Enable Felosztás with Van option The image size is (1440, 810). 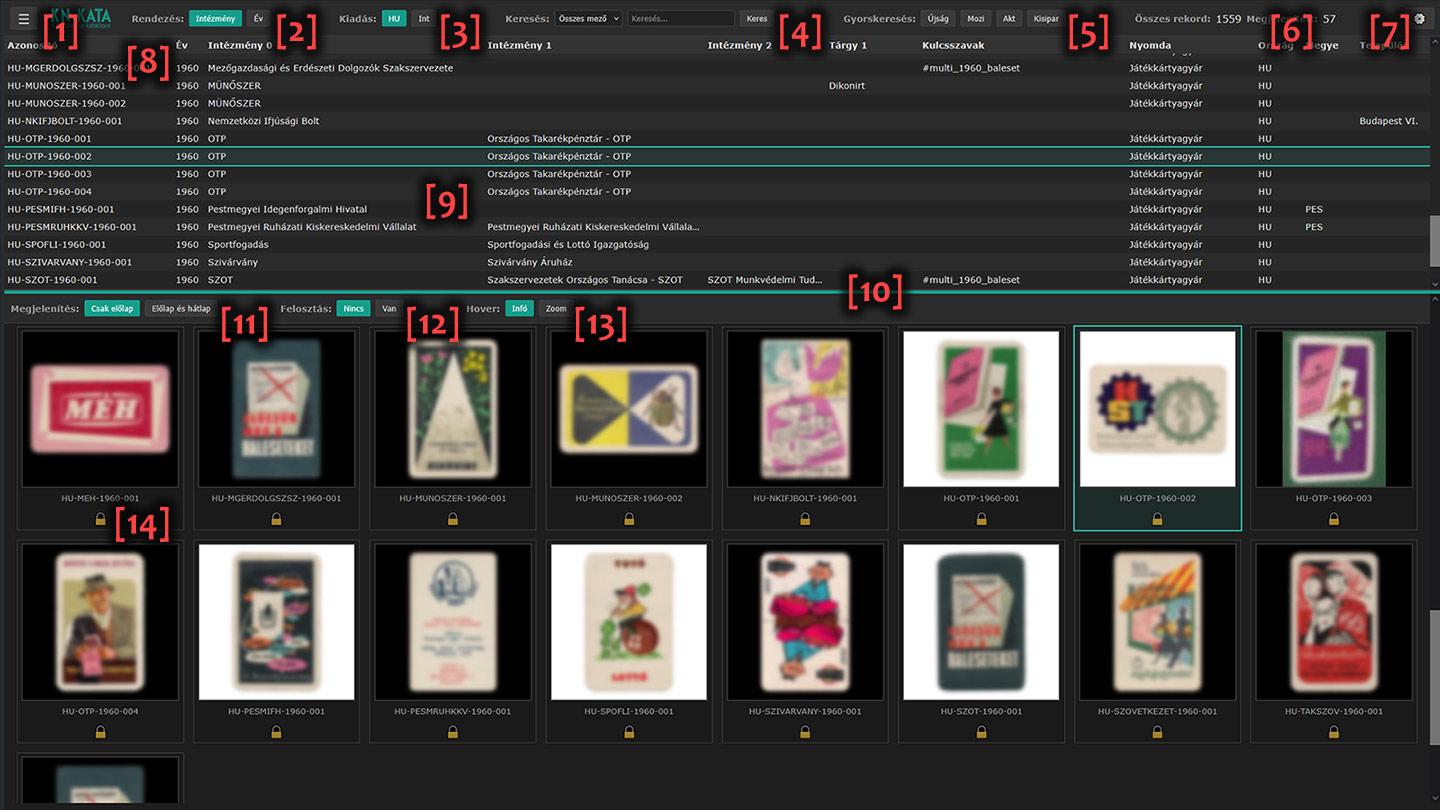click(x=389, y=309)
